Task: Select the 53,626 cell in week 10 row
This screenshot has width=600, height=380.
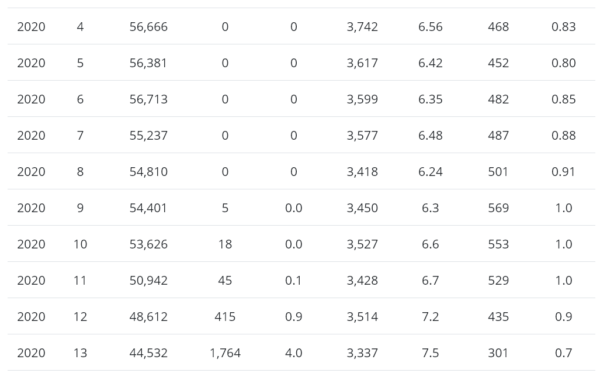Action: pyautogui.click(x=148, y=244)
